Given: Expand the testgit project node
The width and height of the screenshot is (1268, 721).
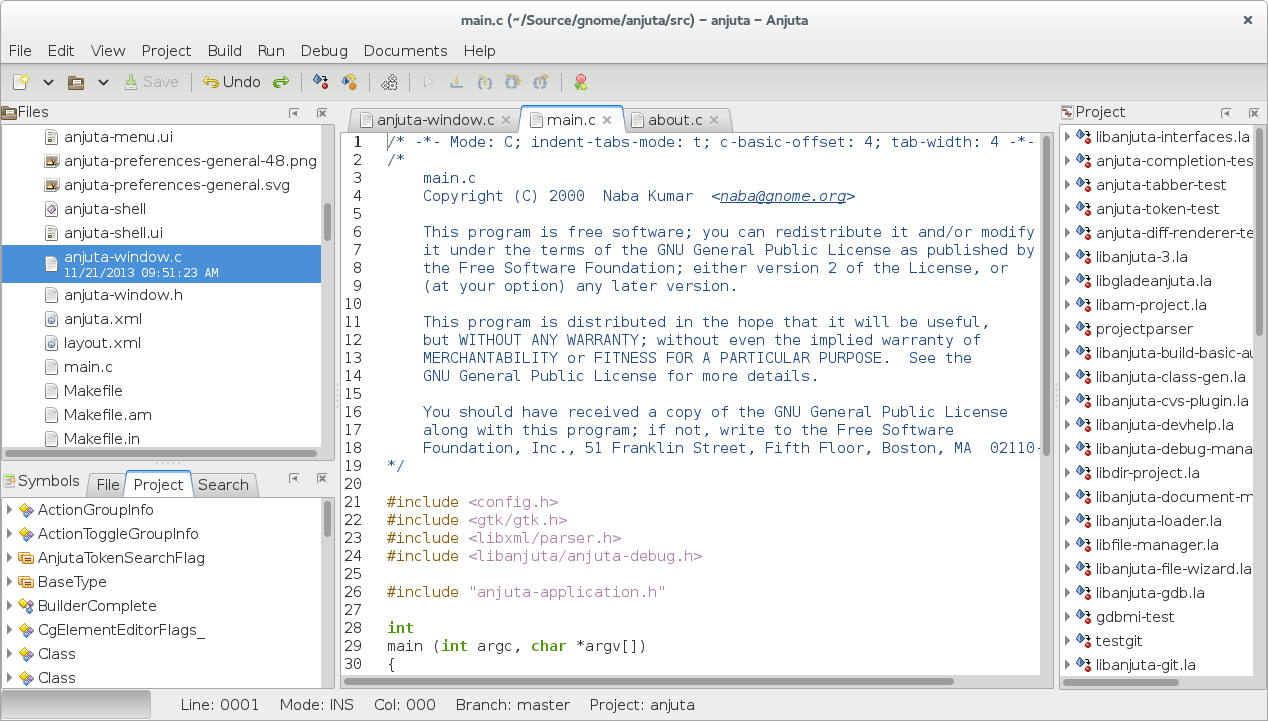Looking at the screenshot, I should [x=1068, y=641].
